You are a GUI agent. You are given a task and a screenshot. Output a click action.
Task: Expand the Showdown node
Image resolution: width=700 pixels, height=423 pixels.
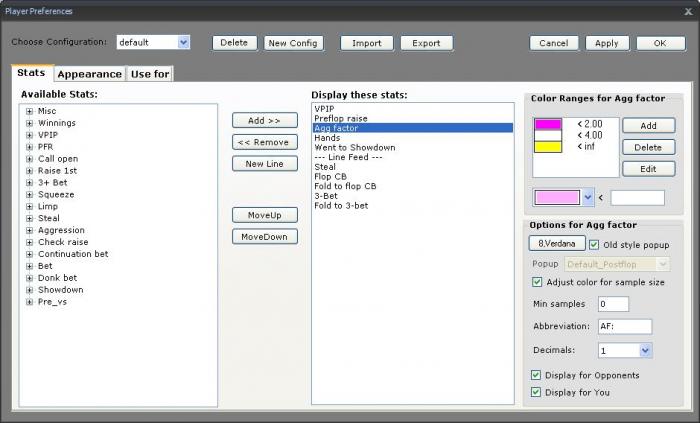29,290
